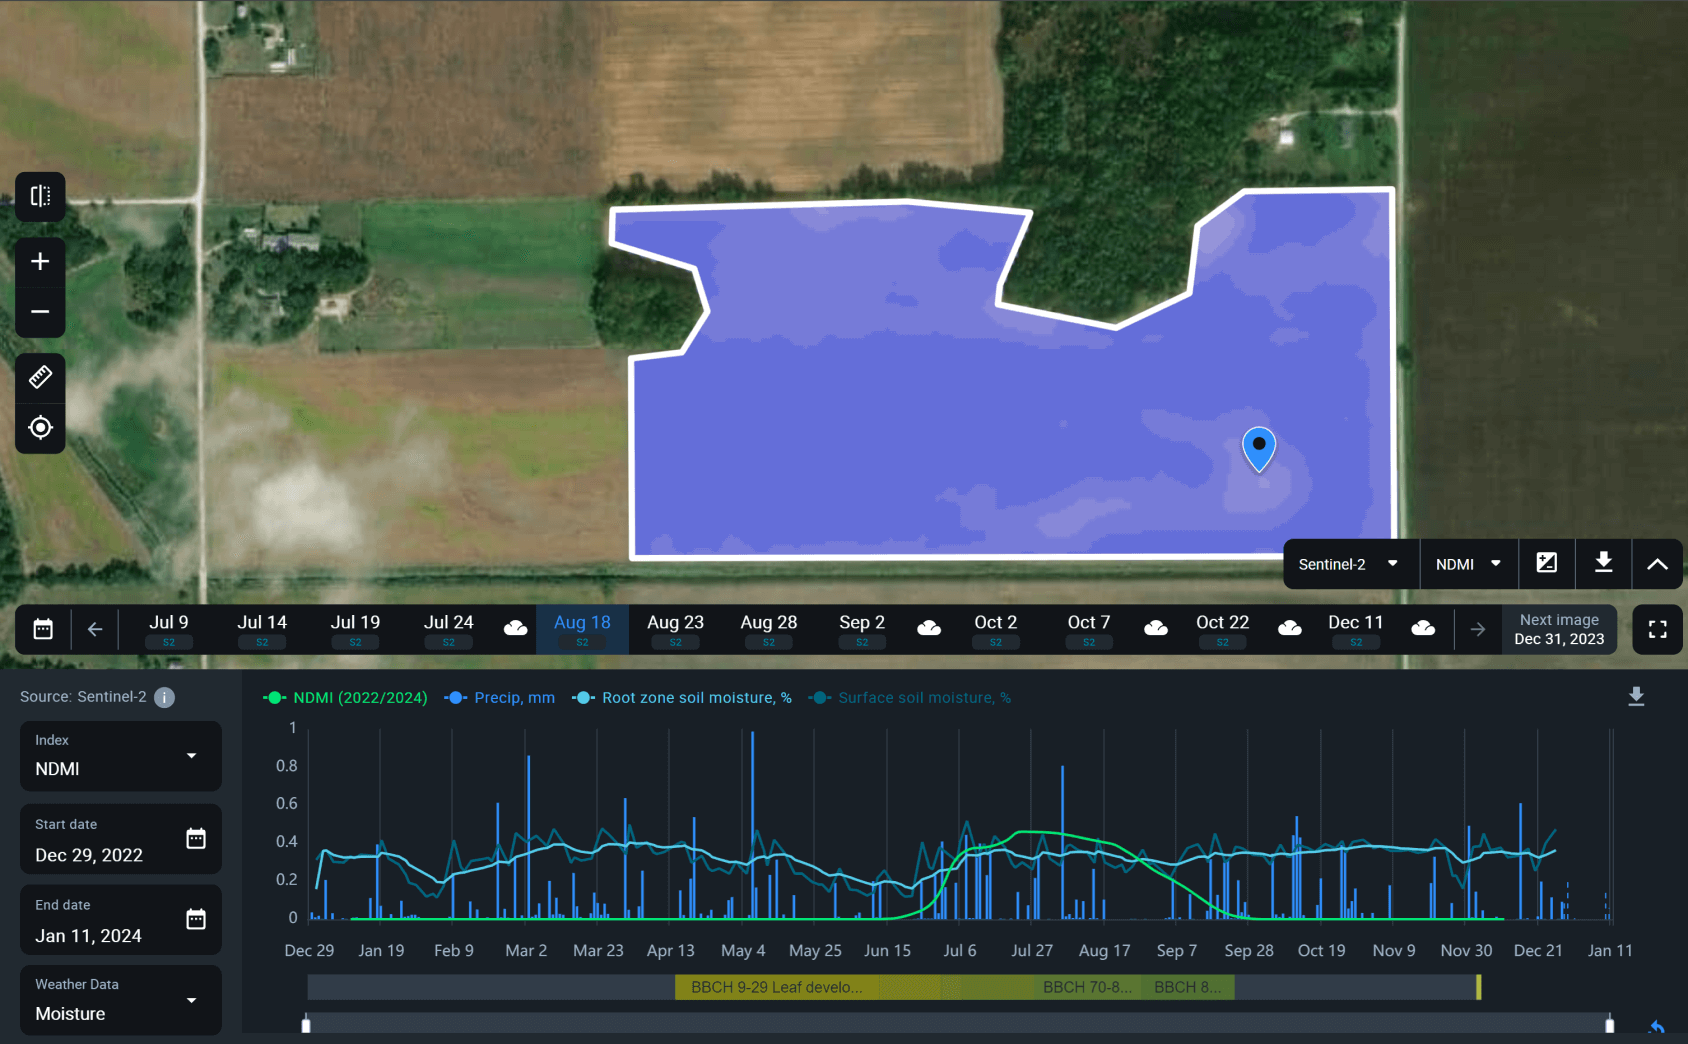Open the timeline calendar picker
The height and width of the screenshot is (1044, 1688).
[43, 629]
